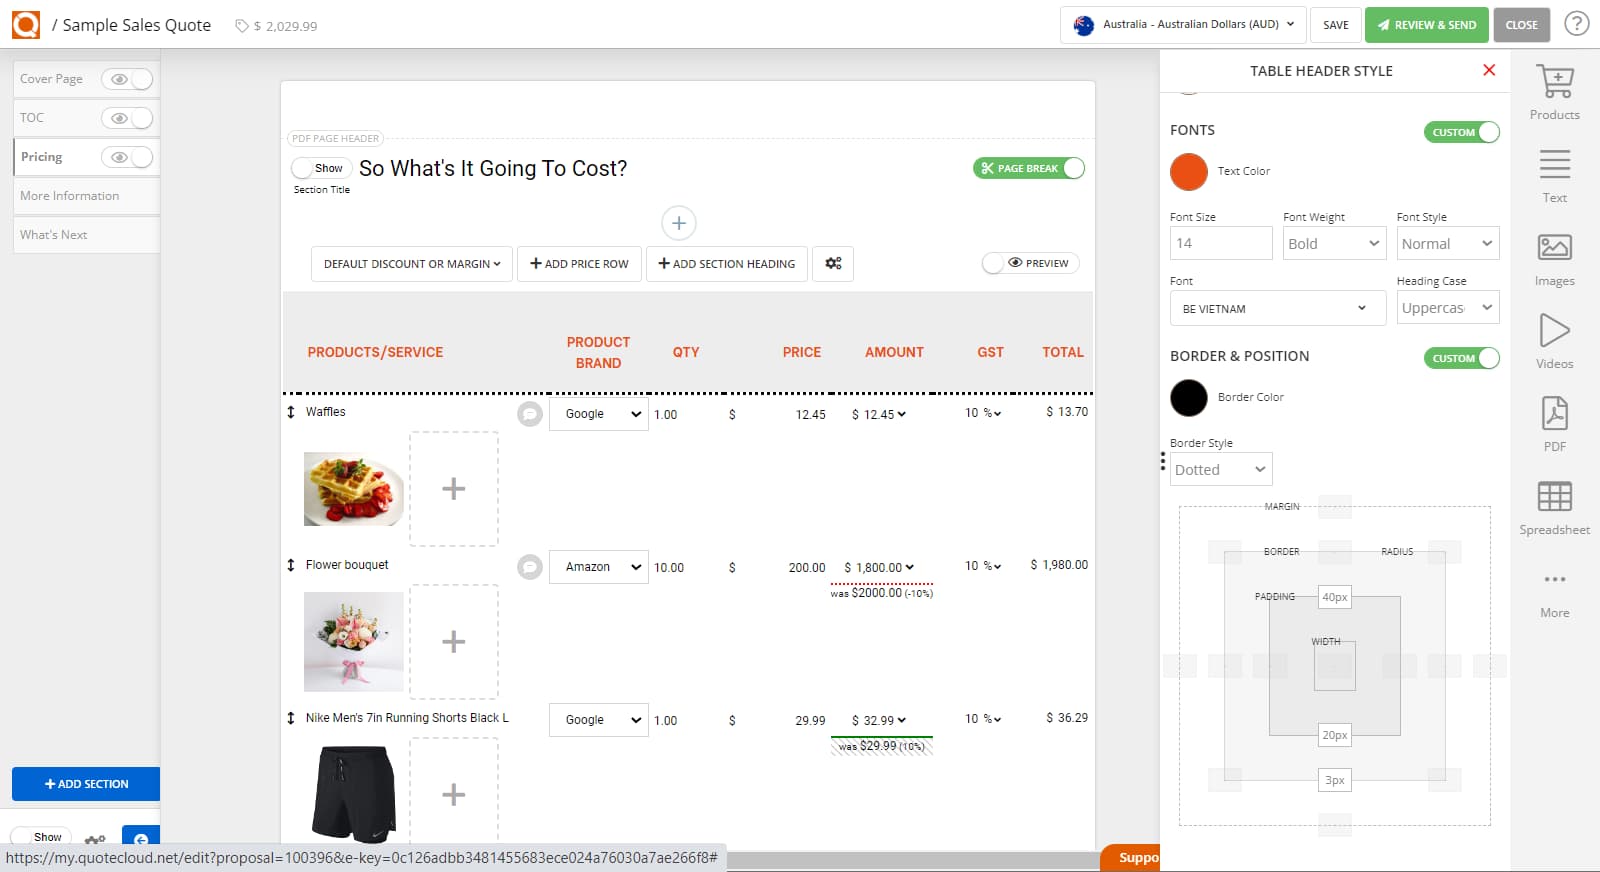
Task: Toggle the Fonts Custom switch
Action: click(x=1461, y=132)
